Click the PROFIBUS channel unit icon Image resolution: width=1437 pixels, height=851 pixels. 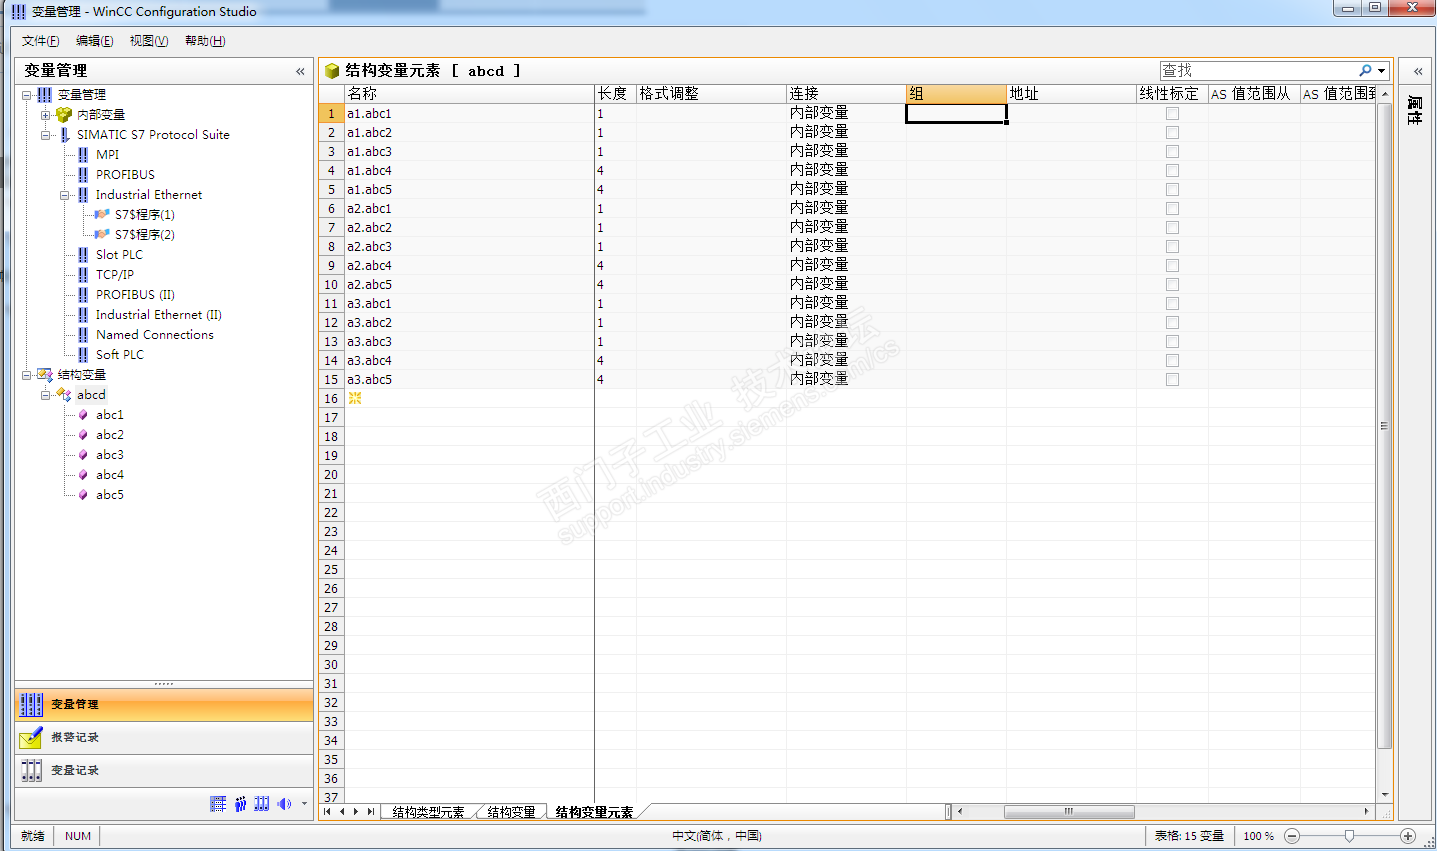click(83, 175)
